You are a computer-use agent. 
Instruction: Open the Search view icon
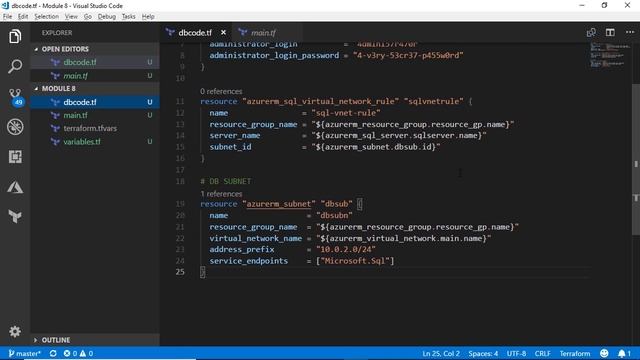pyautogui.click(x=15, y=66)
